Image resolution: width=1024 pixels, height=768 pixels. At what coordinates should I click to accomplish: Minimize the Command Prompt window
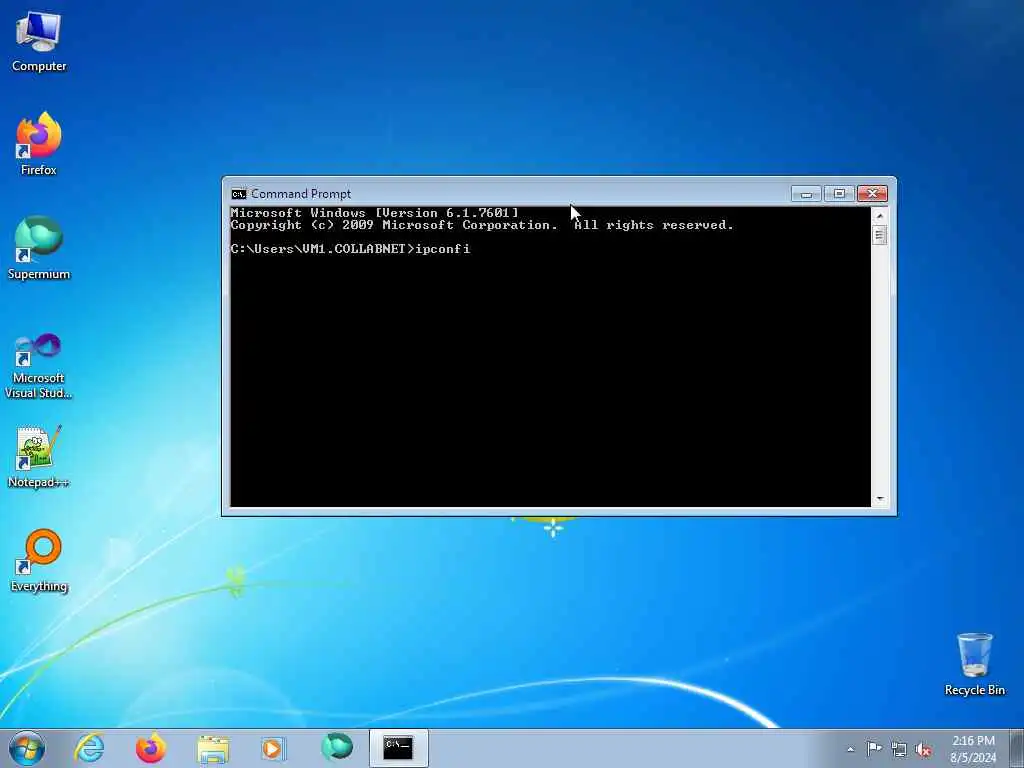[807, 193]
